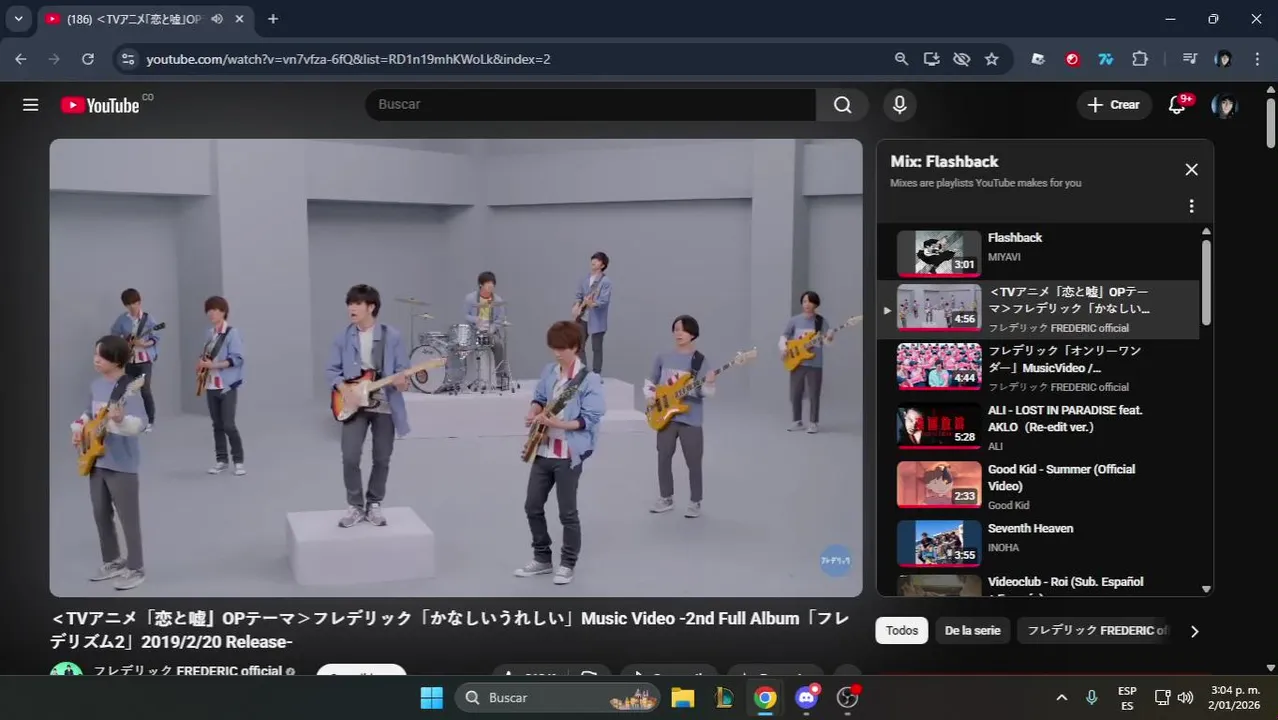View site information icon in address bar
Viewport: 1278px width, 720px height.
coord(127,59)
